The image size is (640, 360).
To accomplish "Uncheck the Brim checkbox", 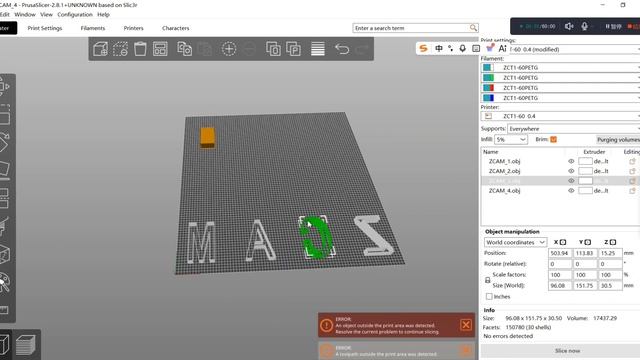I will (x=553, y=139).
